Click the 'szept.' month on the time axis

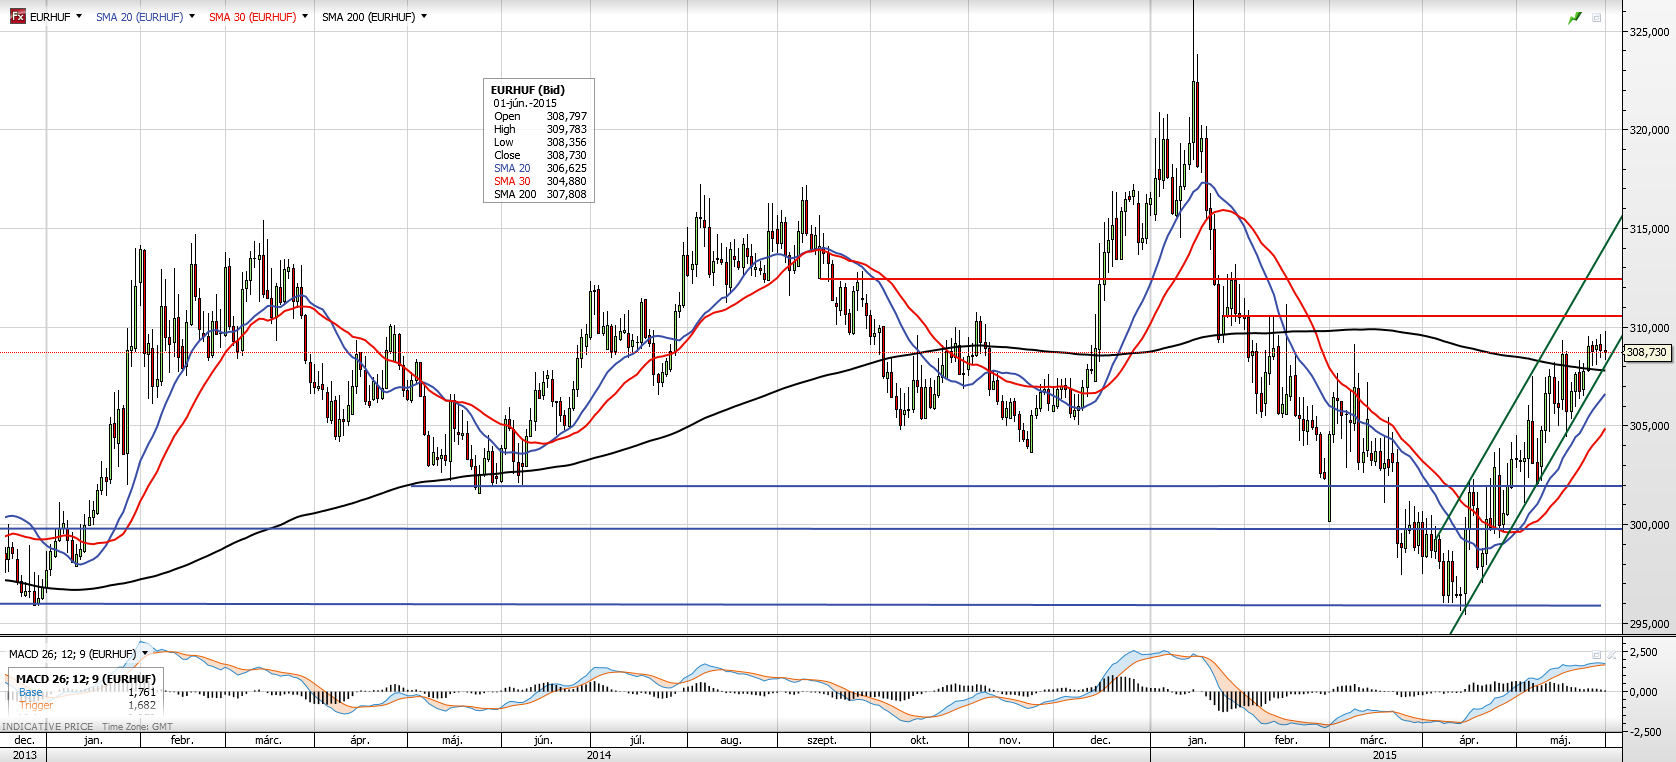[x=821, y=740]
